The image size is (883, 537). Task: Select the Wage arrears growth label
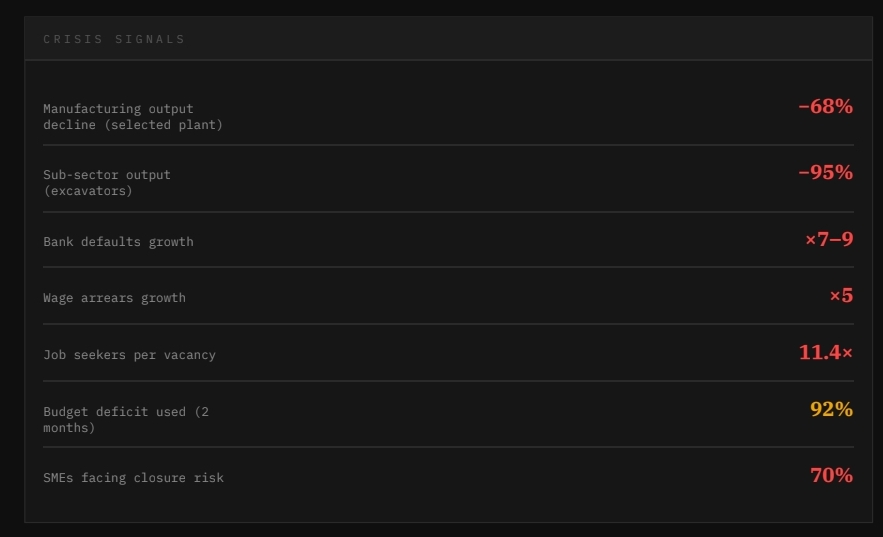[114, 297]
